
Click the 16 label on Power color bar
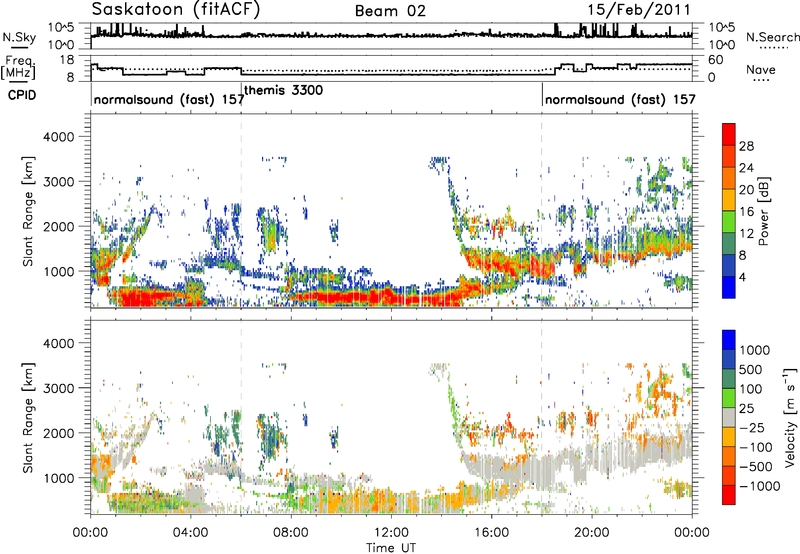tap(746, 211)
